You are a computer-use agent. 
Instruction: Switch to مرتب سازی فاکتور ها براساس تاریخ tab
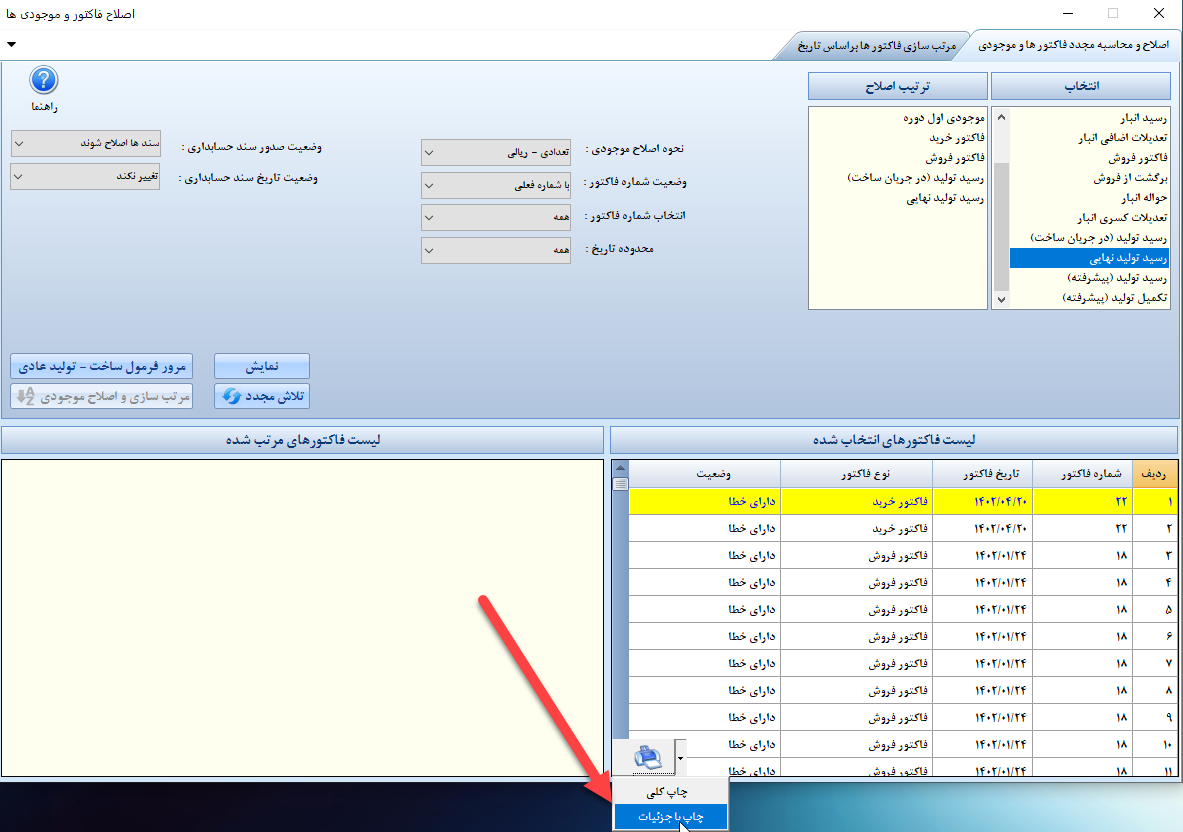876,46
